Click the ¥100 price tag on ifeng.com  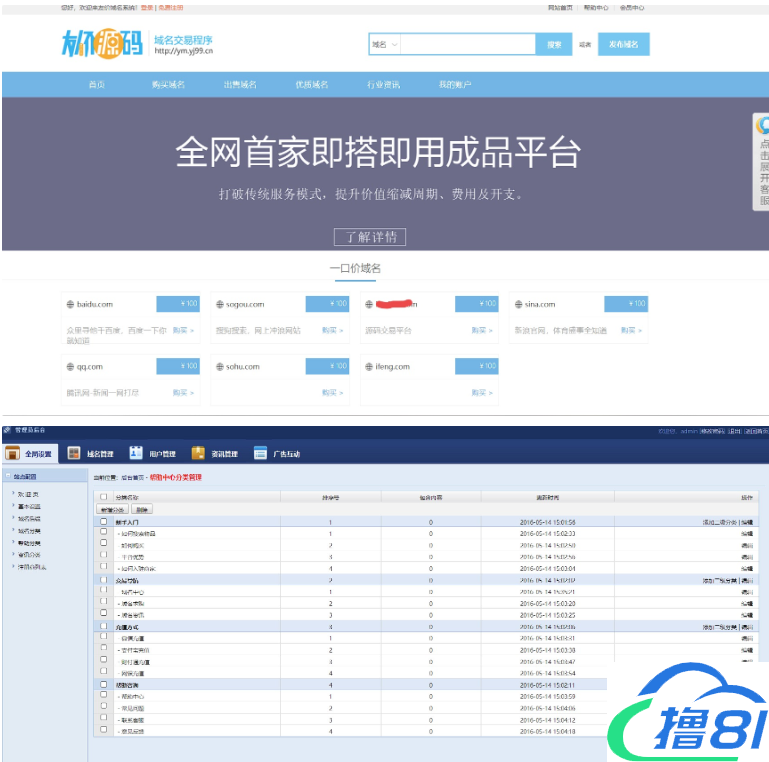point(476,367)
